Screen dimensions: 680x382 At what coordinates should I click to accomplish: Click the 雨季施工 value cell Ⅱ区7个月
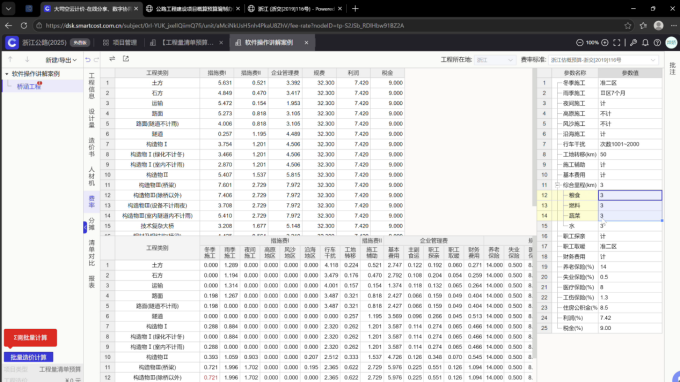pos(630,93)
